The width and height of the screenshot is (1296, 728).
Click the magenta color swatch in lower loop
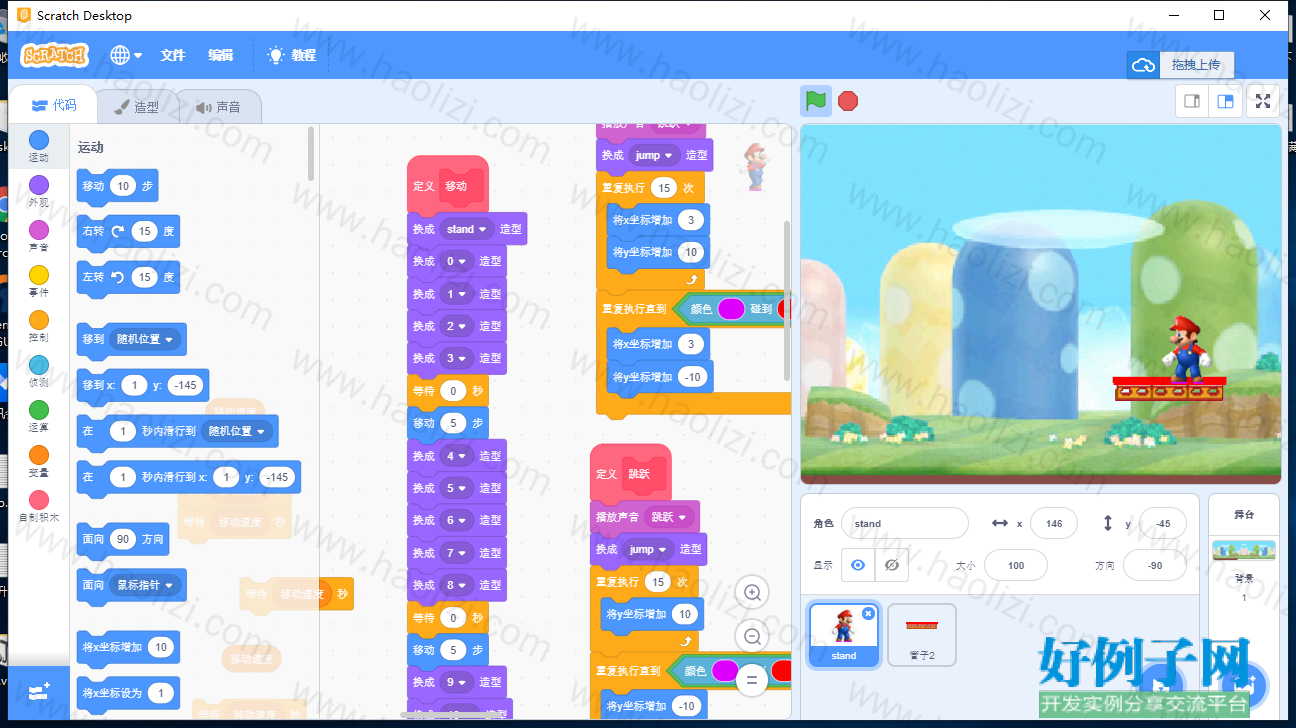(725, 670)
